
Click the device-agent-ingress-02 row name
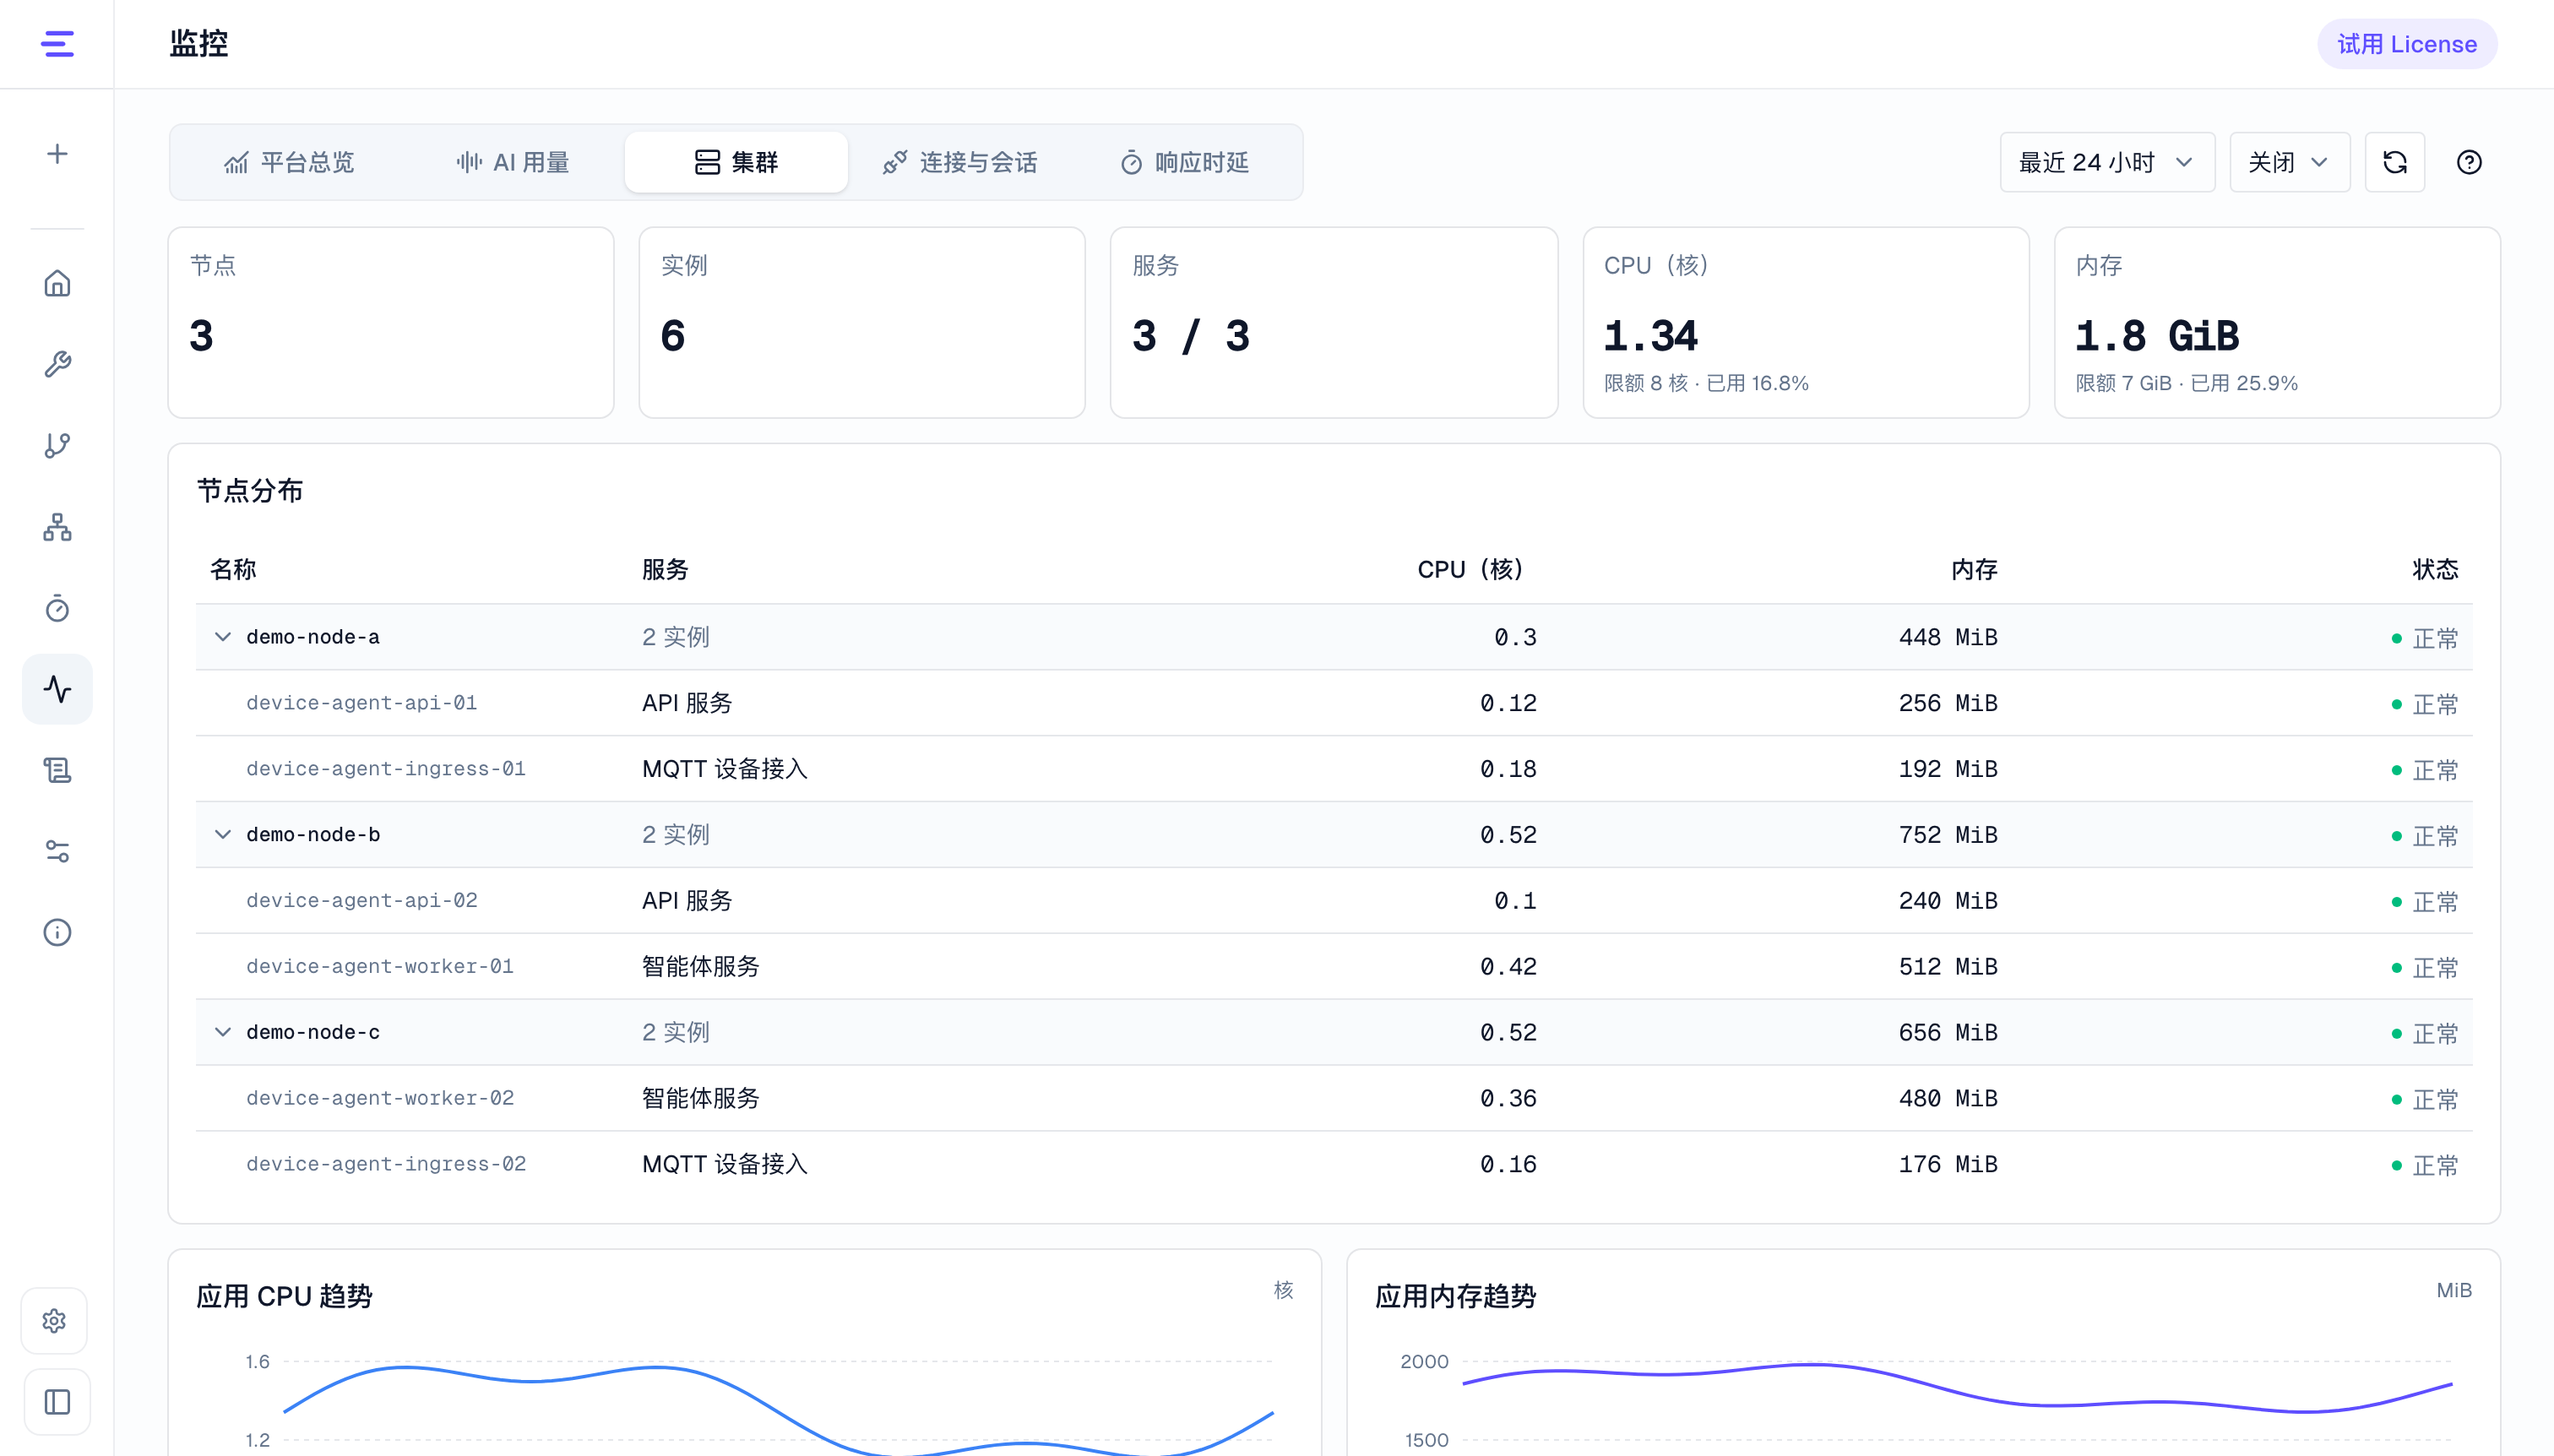pyautogui.click(x=386, y=1164)
